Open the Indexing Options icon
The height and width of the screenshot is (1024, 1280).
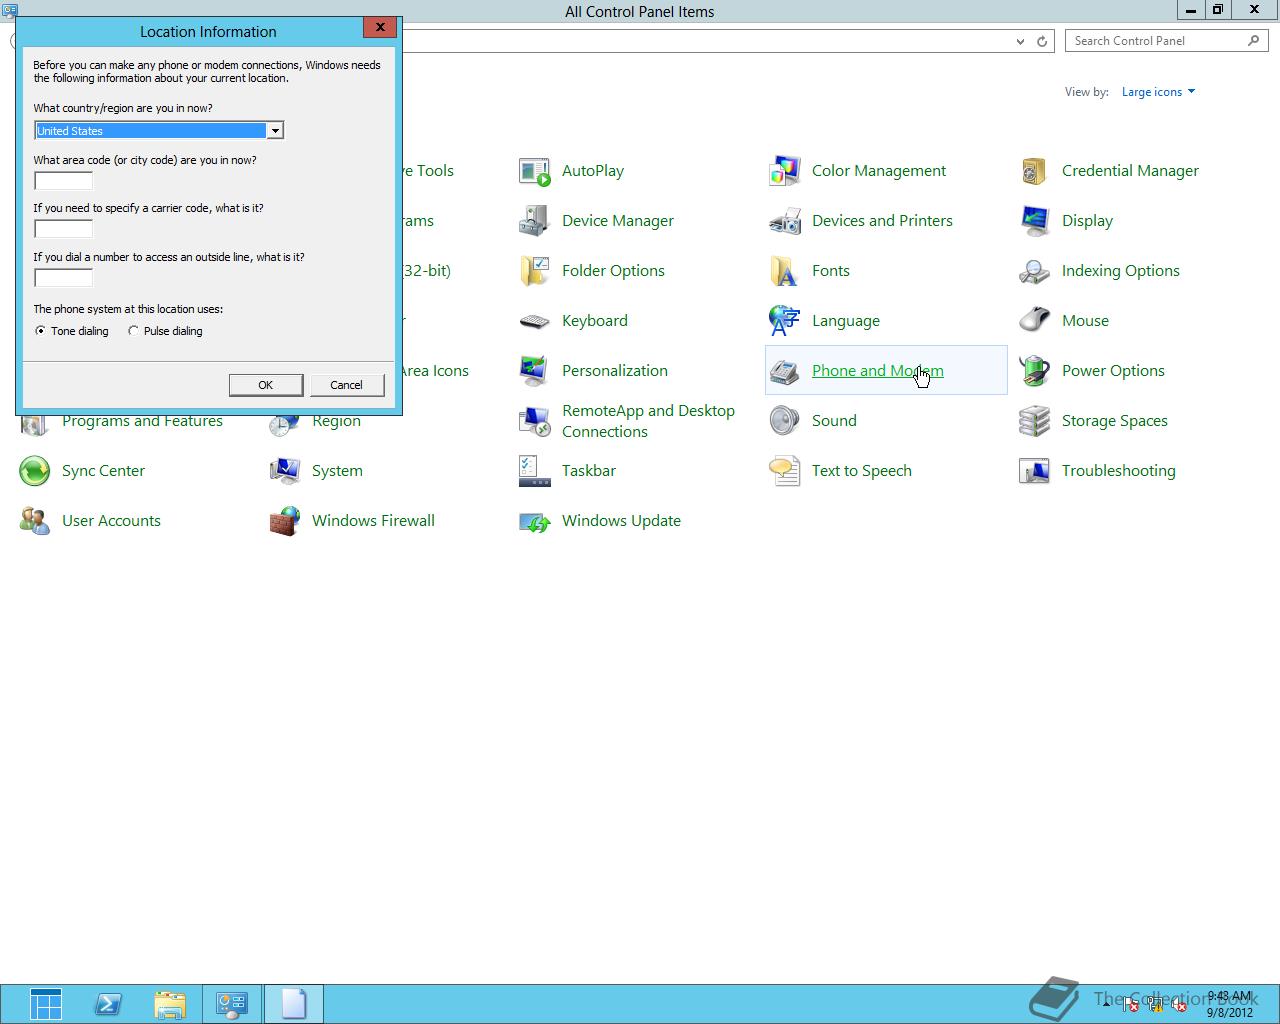pos(1035,271)
